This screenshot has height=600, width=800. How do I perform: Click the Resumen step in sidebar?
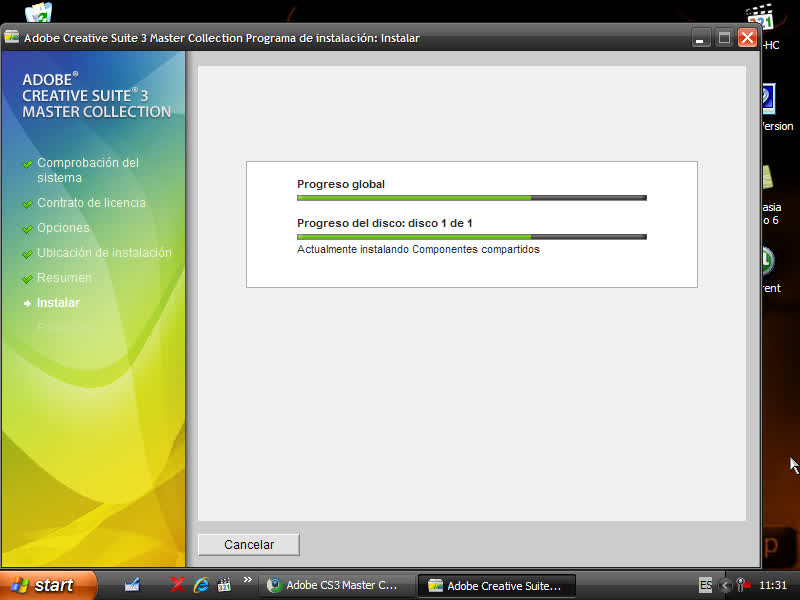coord(64,278)
